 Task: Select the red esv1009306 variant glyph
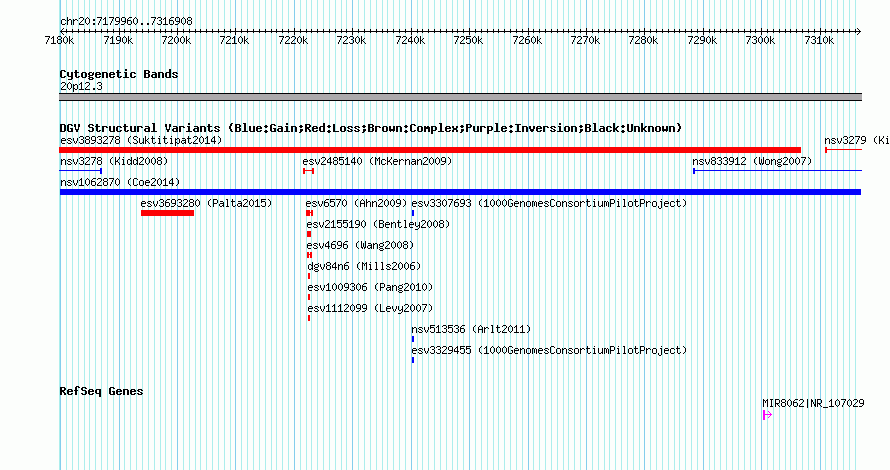pos(309,297)
